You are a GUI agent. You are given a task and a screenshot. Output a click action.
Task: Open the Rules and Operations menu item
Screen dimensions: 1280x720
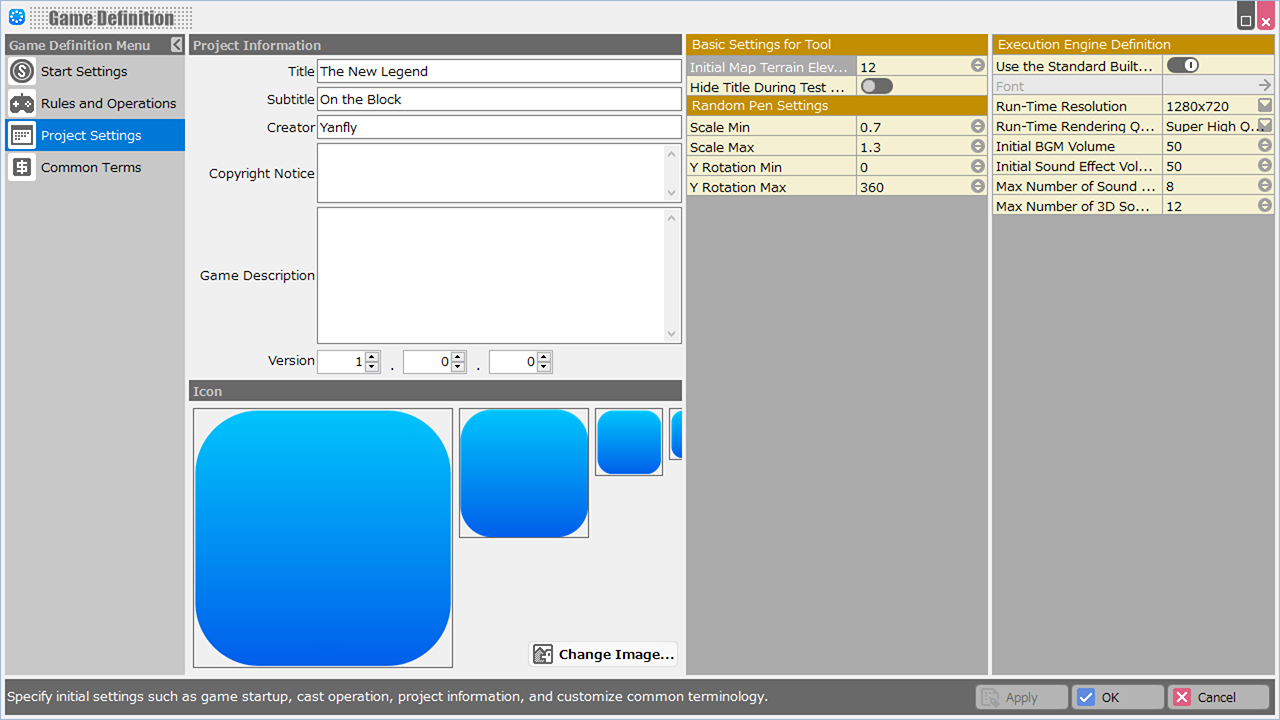coord(108,103)
